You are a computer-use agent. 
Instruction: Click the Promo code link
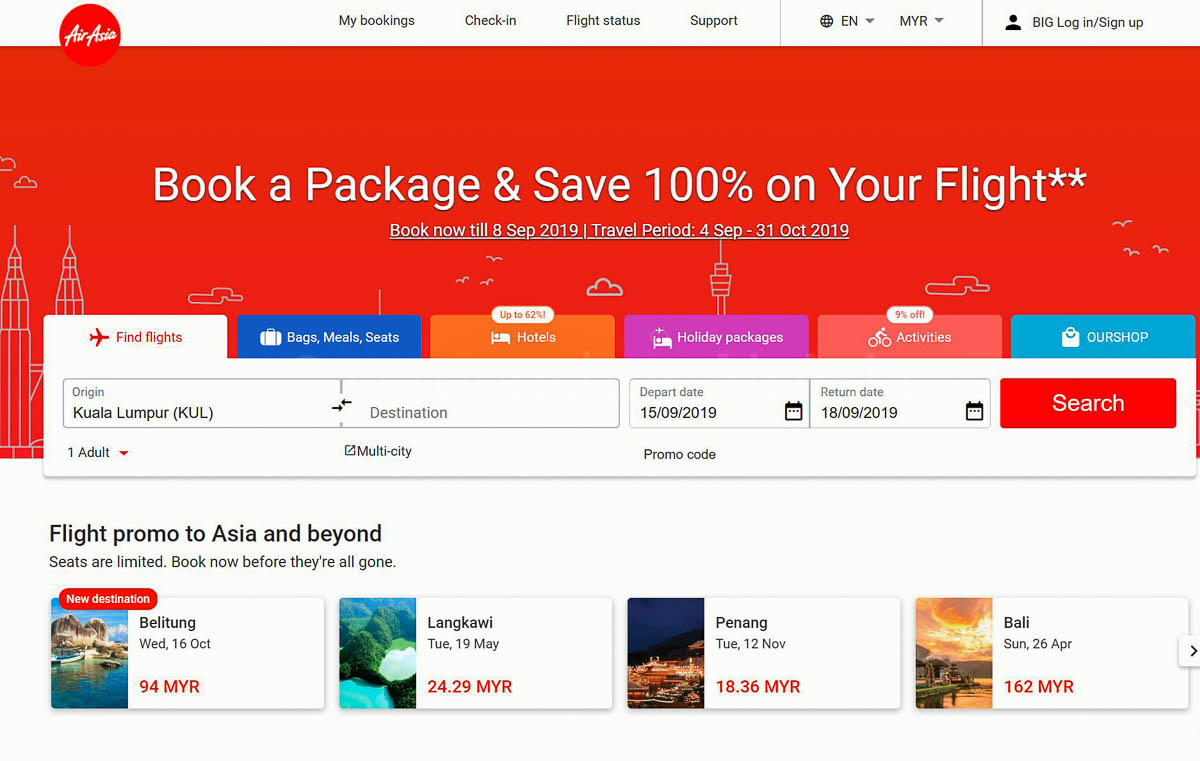(680, 454)
